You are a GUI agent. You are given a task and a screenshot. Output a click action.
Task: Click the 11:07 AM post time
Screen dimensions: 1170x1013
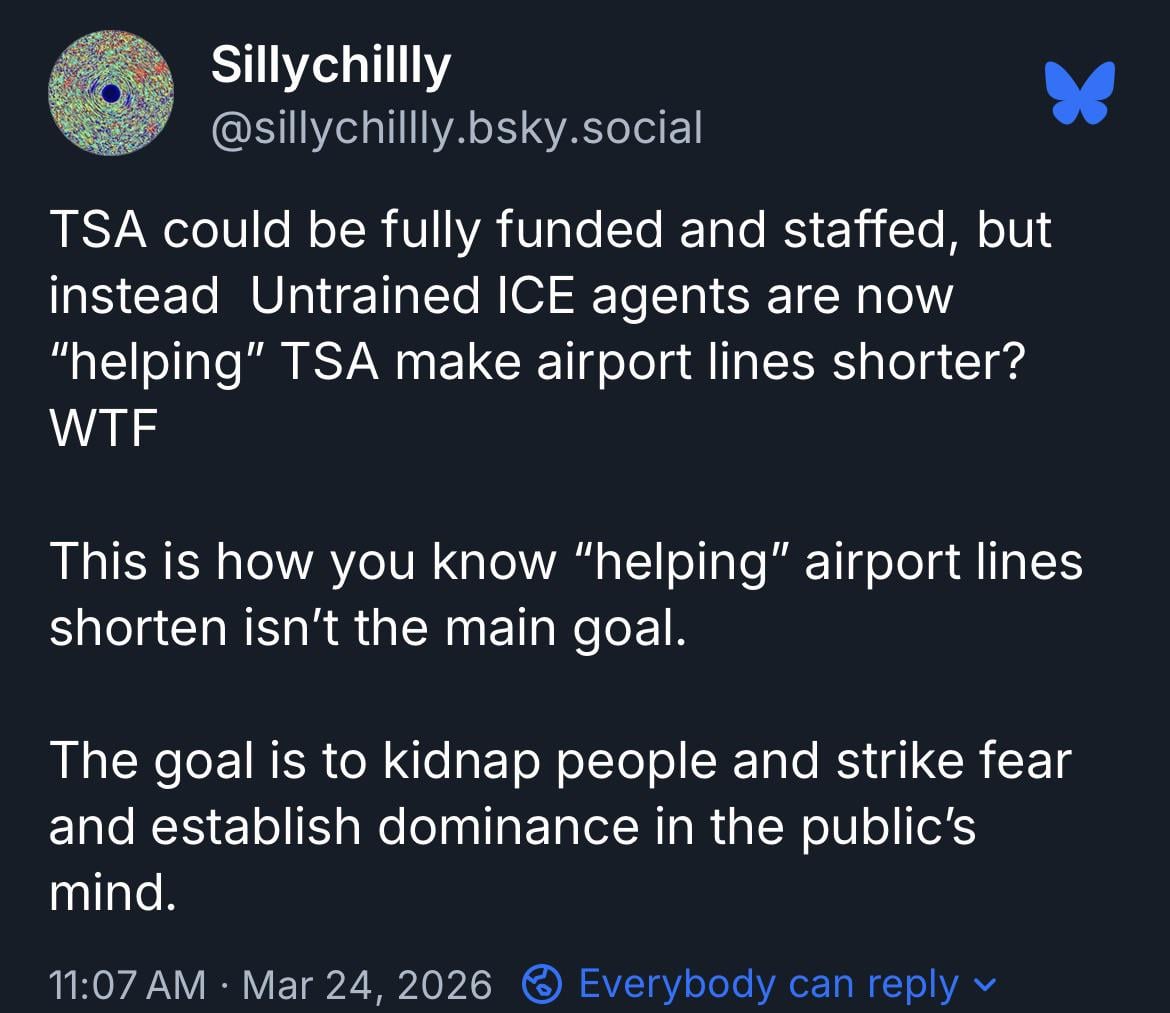pos(128,985)
